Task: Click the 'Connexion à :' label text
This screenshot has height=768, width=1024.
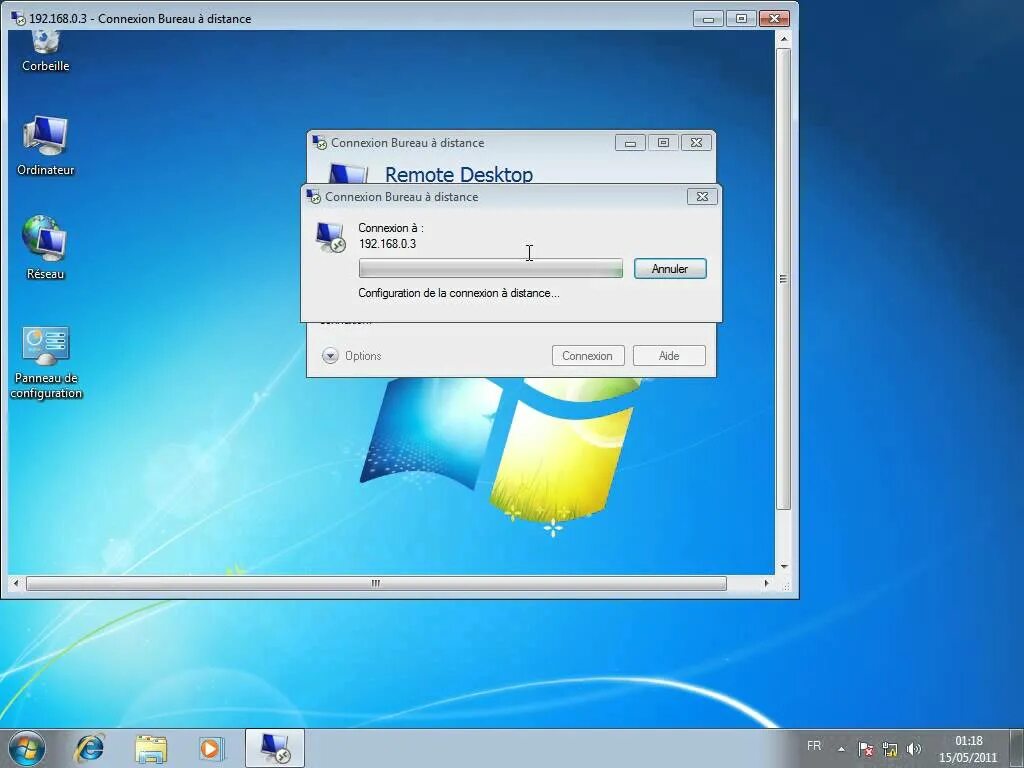Action: (x=391, y=228)
